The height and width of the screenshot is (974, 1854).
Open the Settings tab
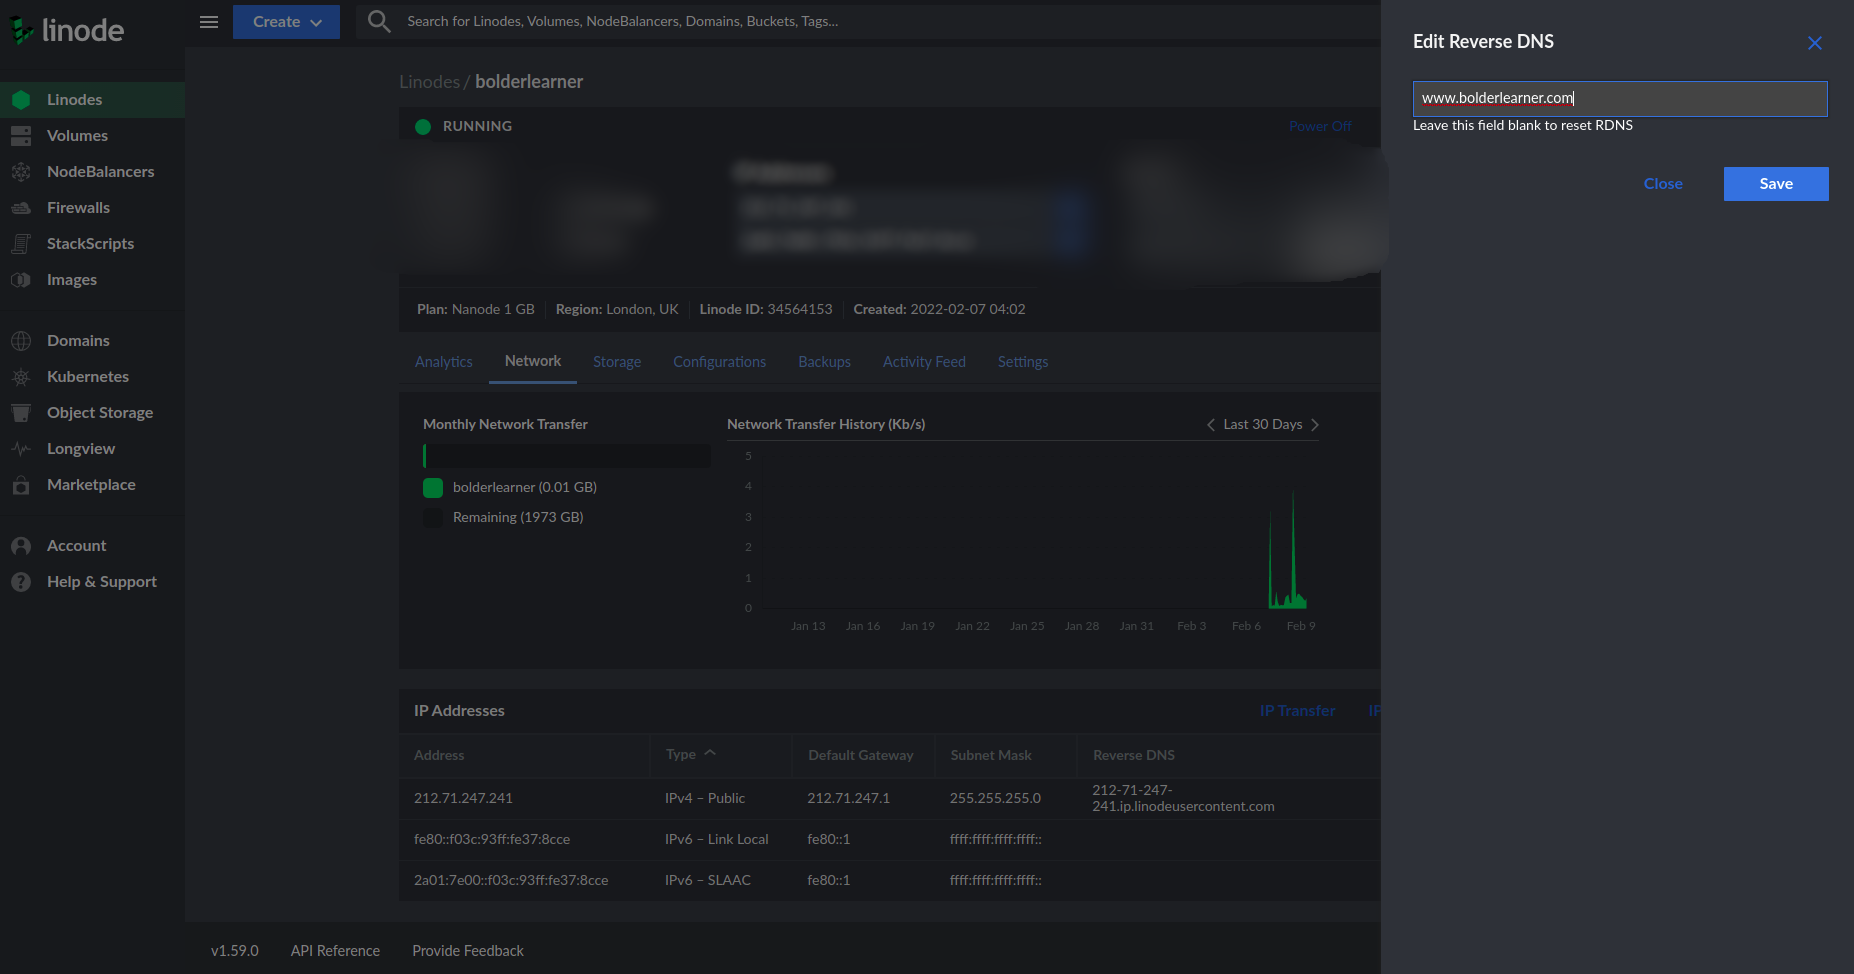tap(1023, 362)
